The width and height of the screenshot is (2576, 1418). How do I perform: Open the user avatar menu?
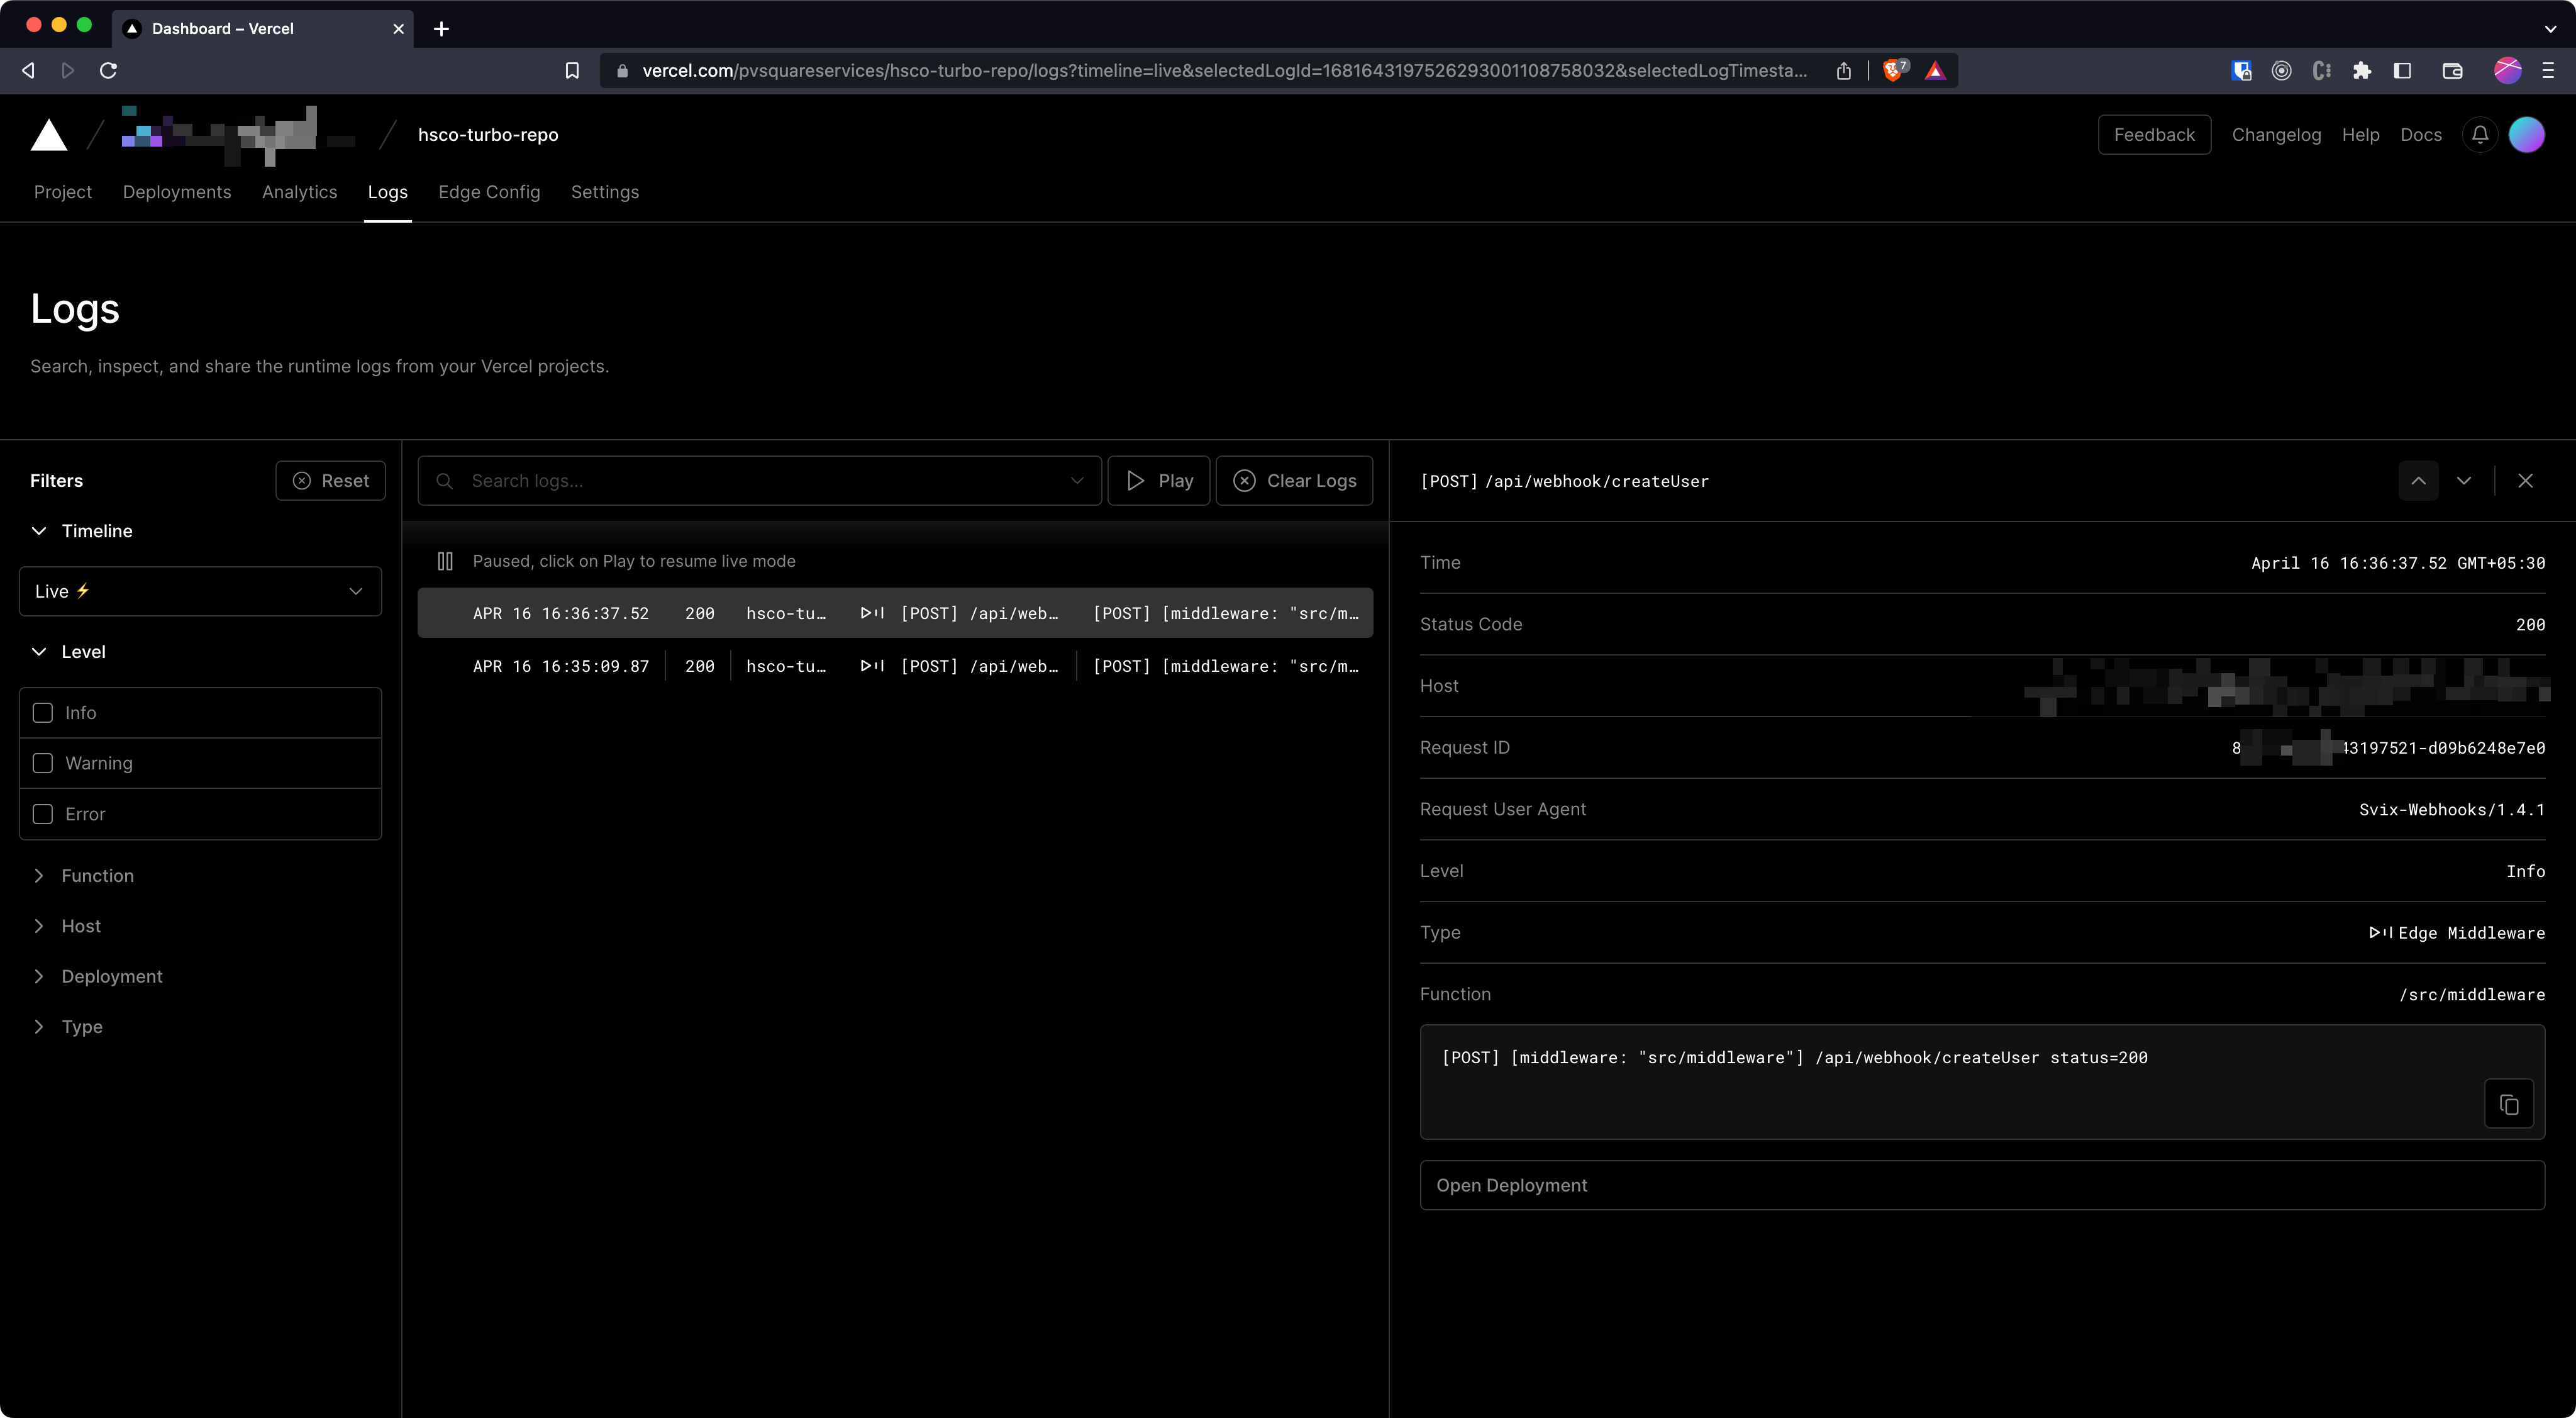click(x=2526, y=135)
